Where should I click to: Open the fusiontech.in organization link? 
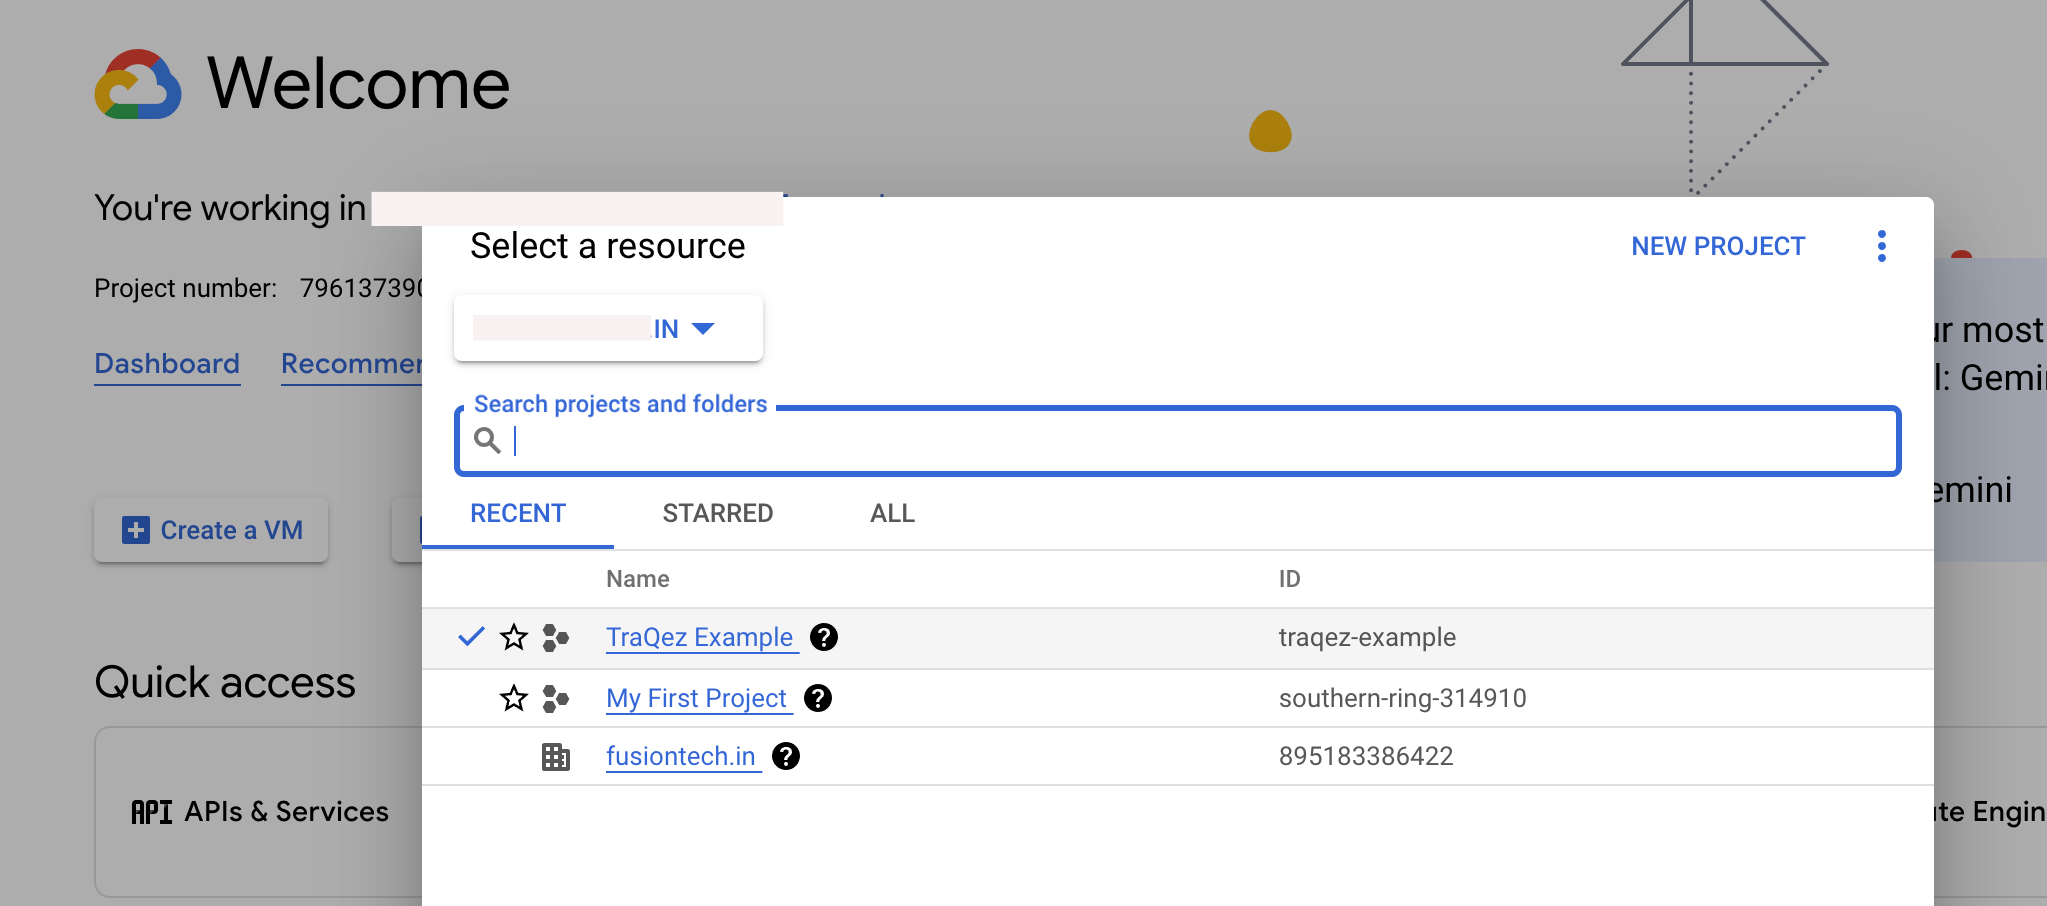click(x=680, y=757)
